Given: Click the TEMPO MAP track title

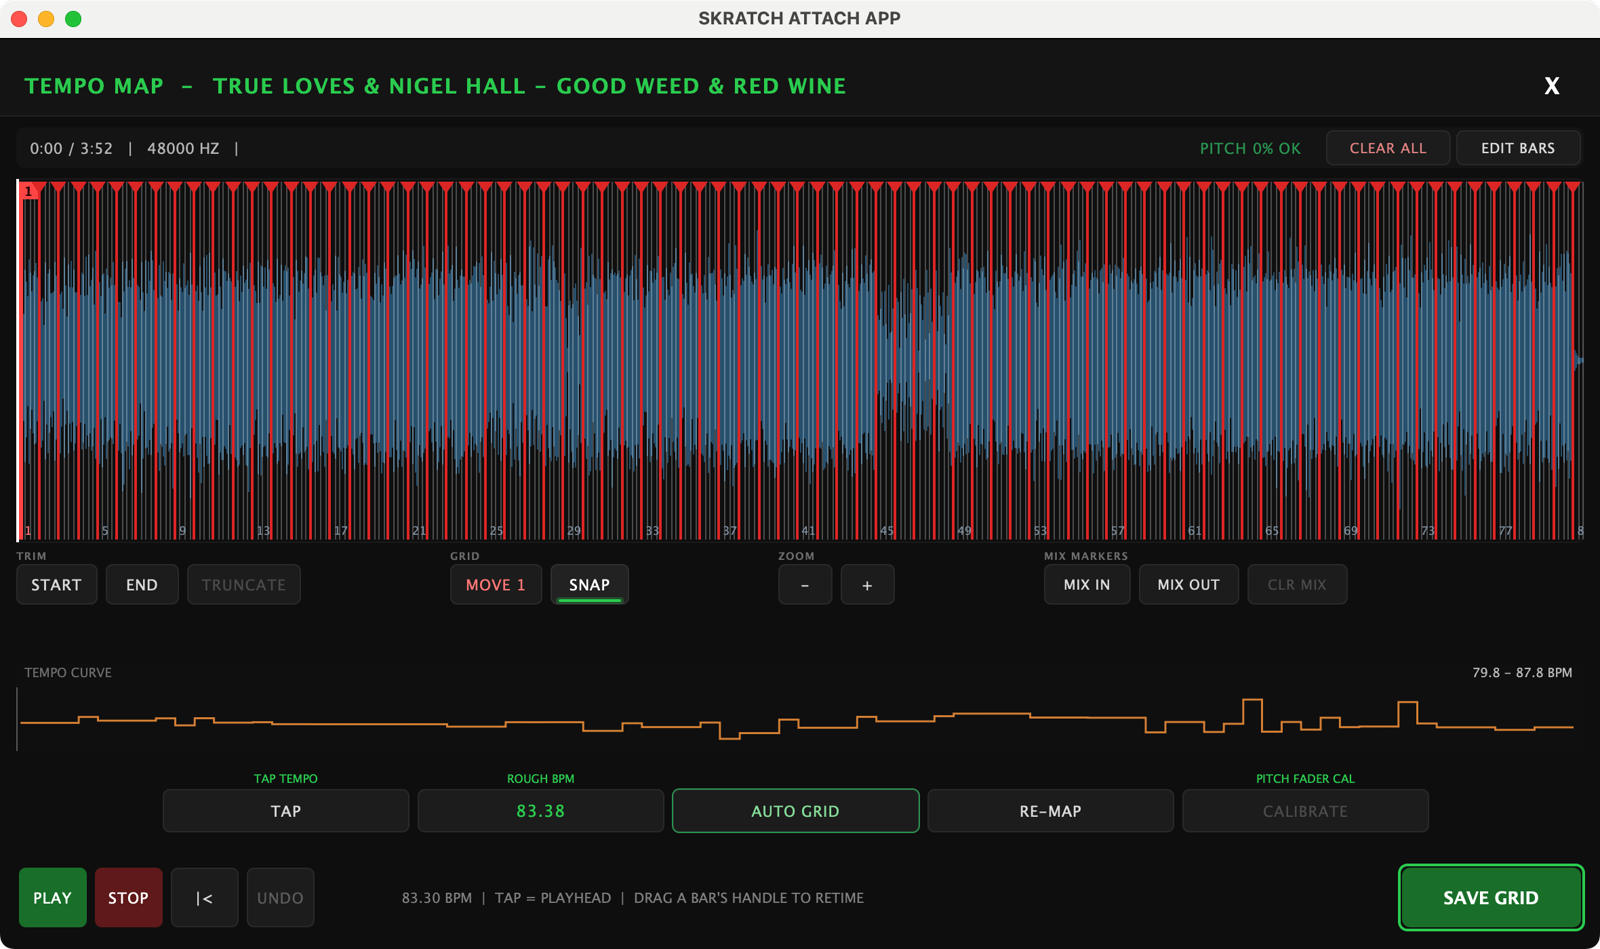Looking at the screenshot, I should click(435, 86).
